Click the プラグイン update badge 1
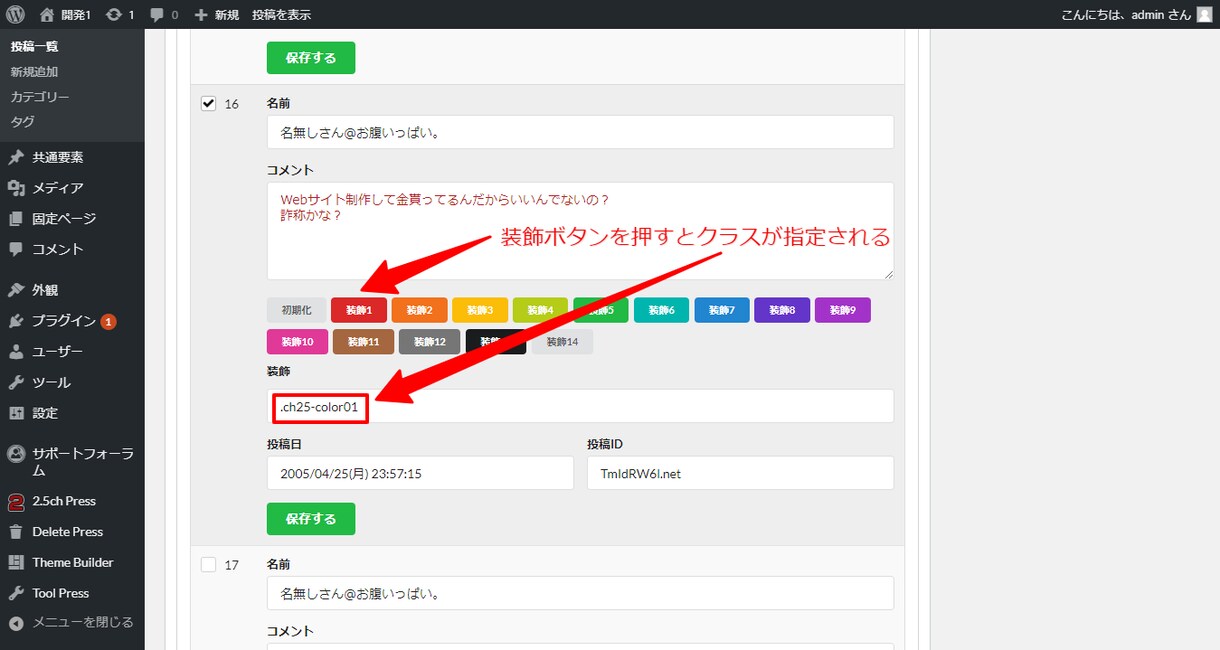 pyautogui.click(x=108, y=321)
